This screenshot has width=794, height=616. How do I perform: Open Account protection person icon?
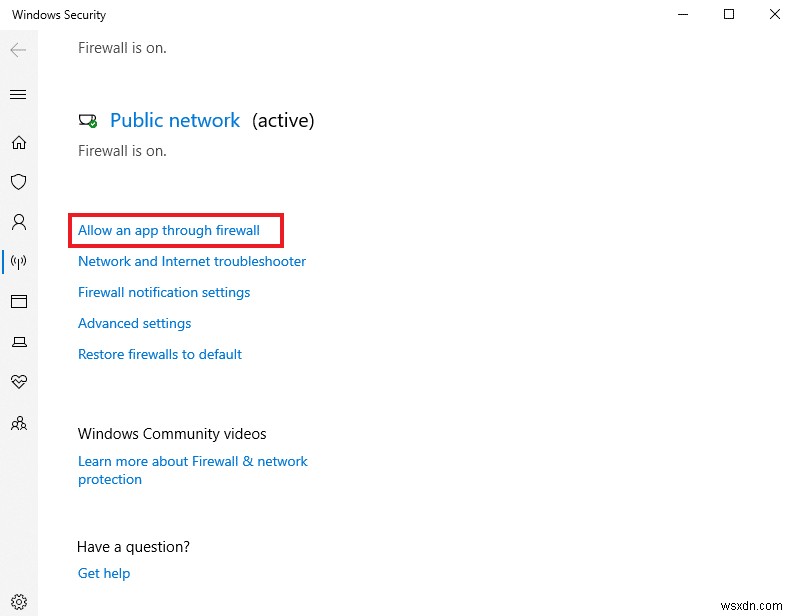coord(18,222)
